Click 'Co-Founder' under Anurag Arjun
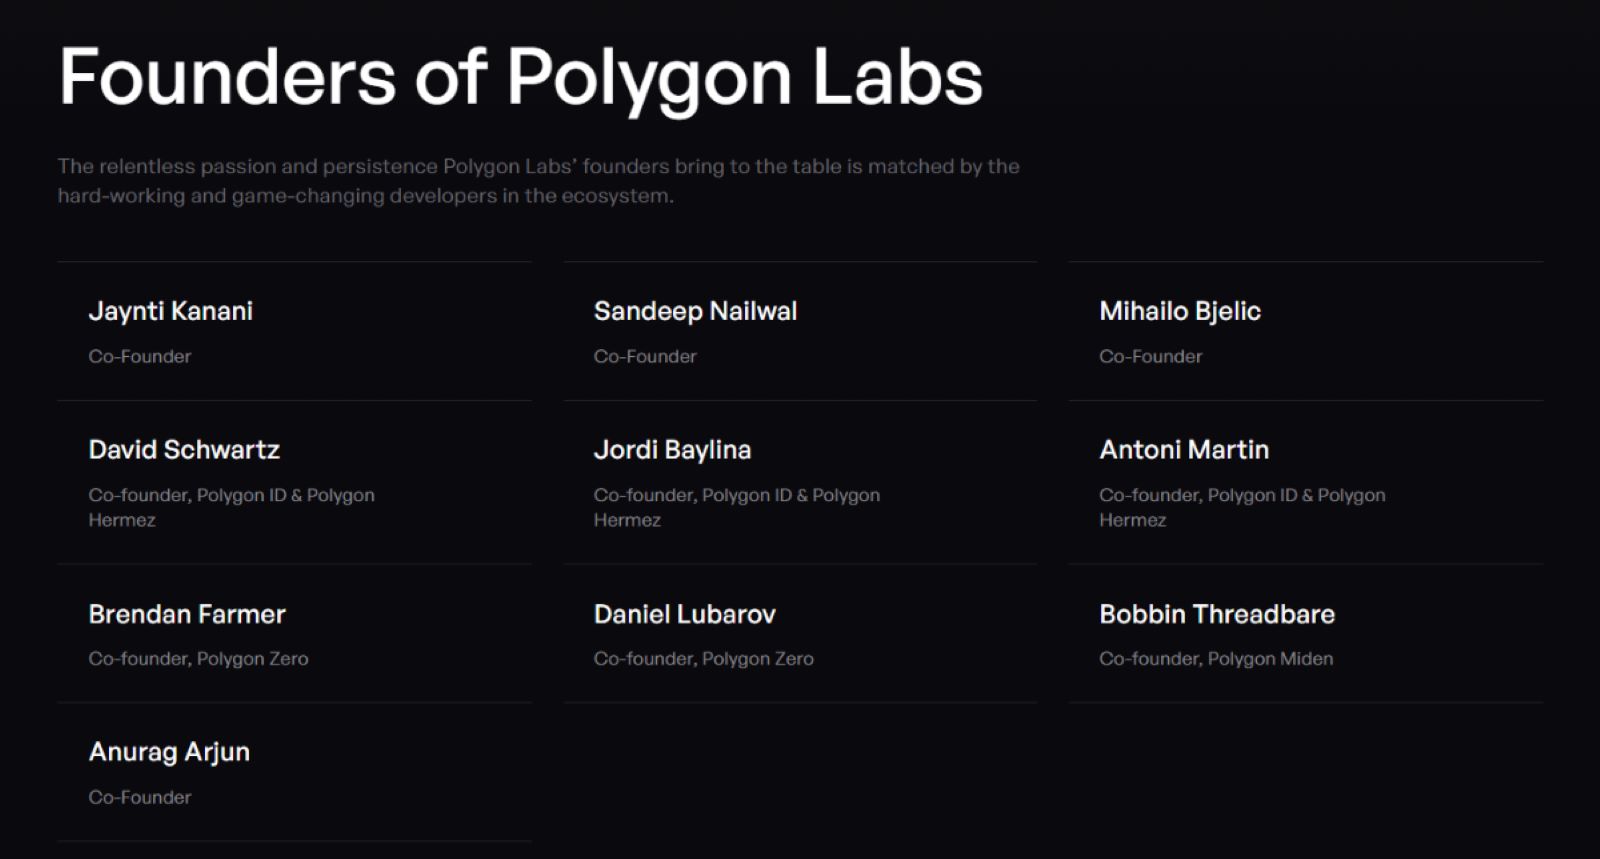Screen dimensions: 1600x859 coord(140,797)
